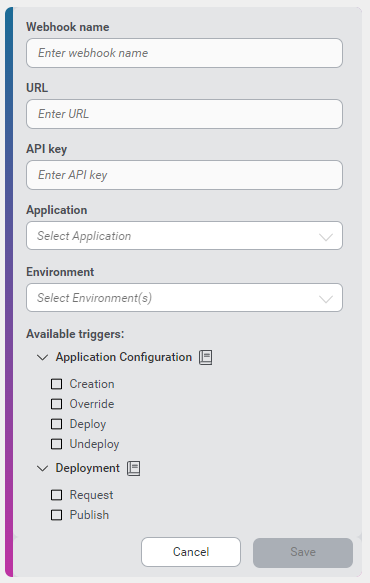The height and width of the screenshot is (583, 370).
Task: Click the Available triggers label
Action: pos(75,334)
